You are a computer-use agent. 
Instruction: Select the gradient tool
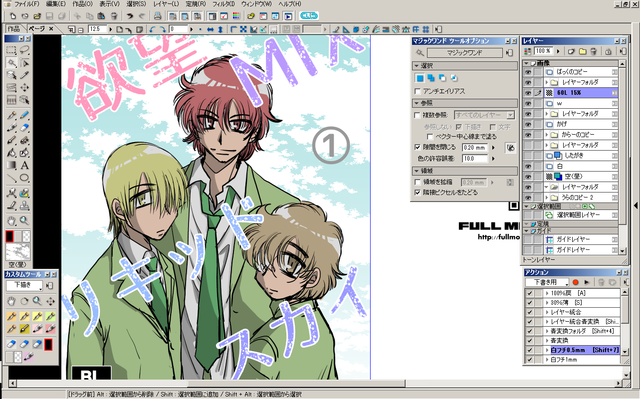(11, 165)
